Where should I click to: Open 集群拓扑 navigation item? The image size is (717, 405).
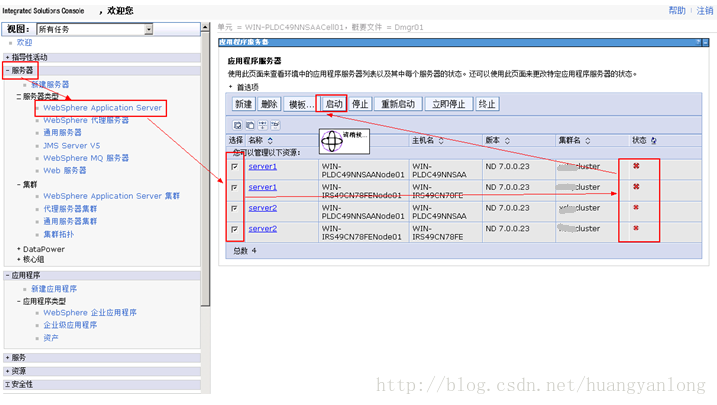point(59,234)
